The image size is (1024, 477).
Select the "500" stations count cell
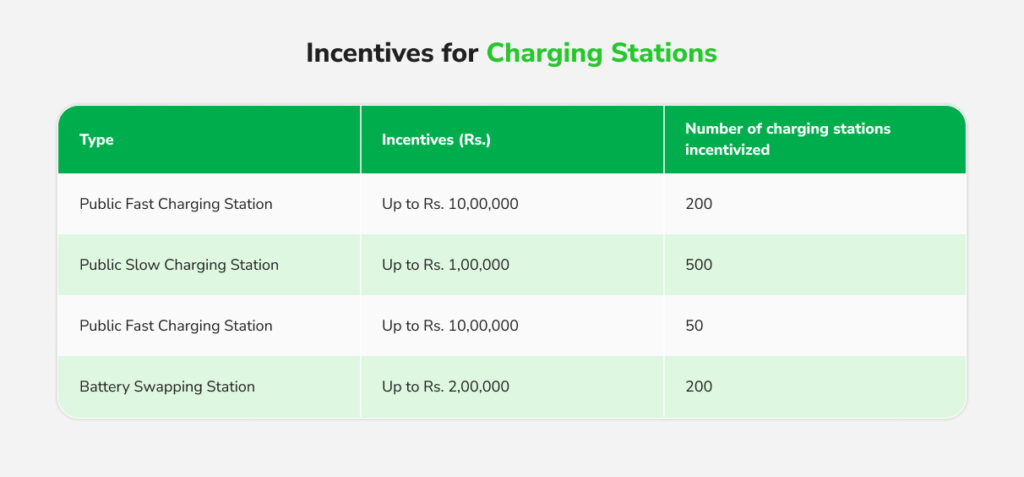point(699,265)
